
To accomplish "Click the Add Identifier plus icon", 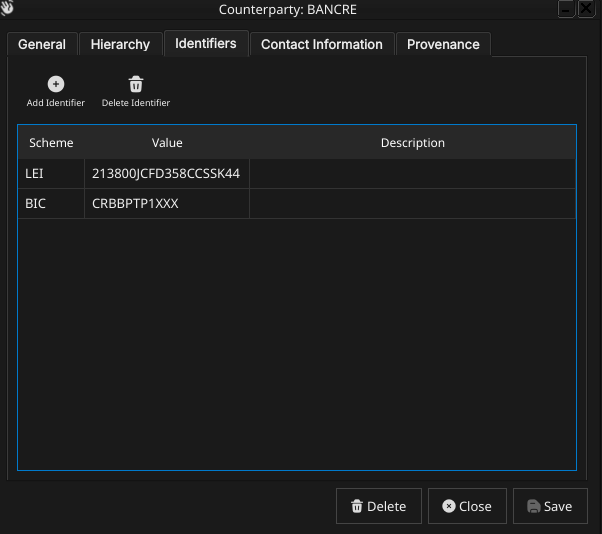I will pos(56,84).
